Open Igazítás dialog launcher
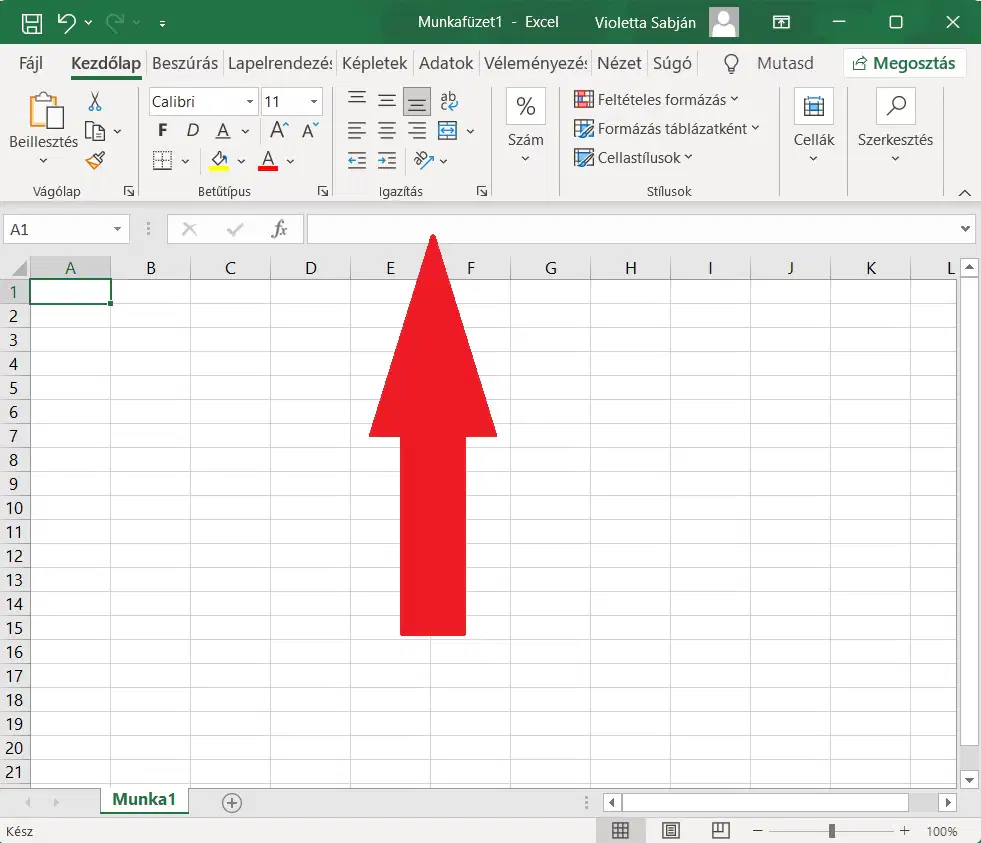This screenshot has width=981, height=843. tap(482, 192)
